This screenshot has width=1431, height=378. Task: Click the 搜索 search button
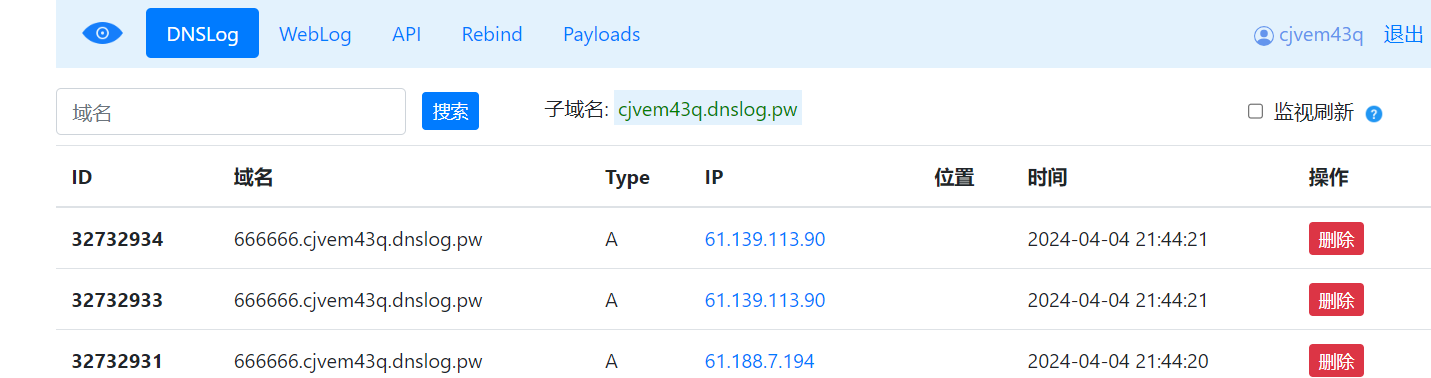pos(450,111)
